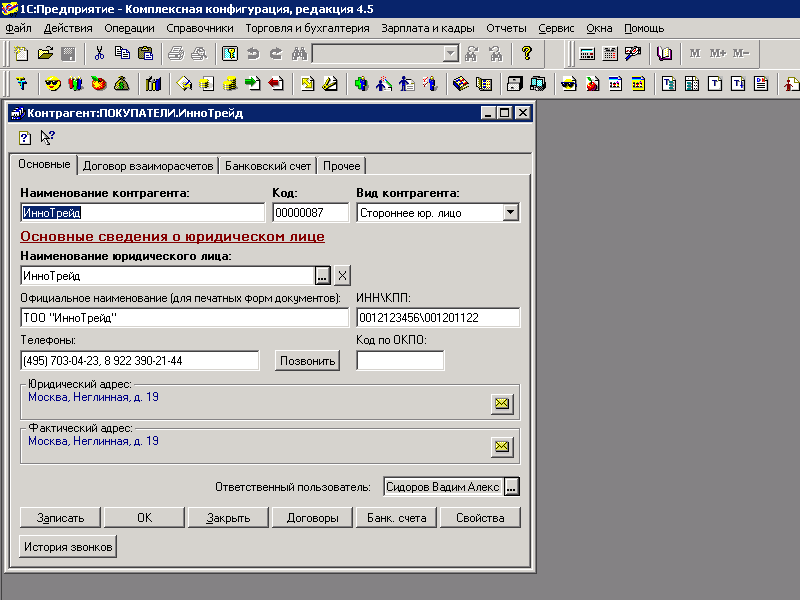Open the calculator icon

(587, 54)
